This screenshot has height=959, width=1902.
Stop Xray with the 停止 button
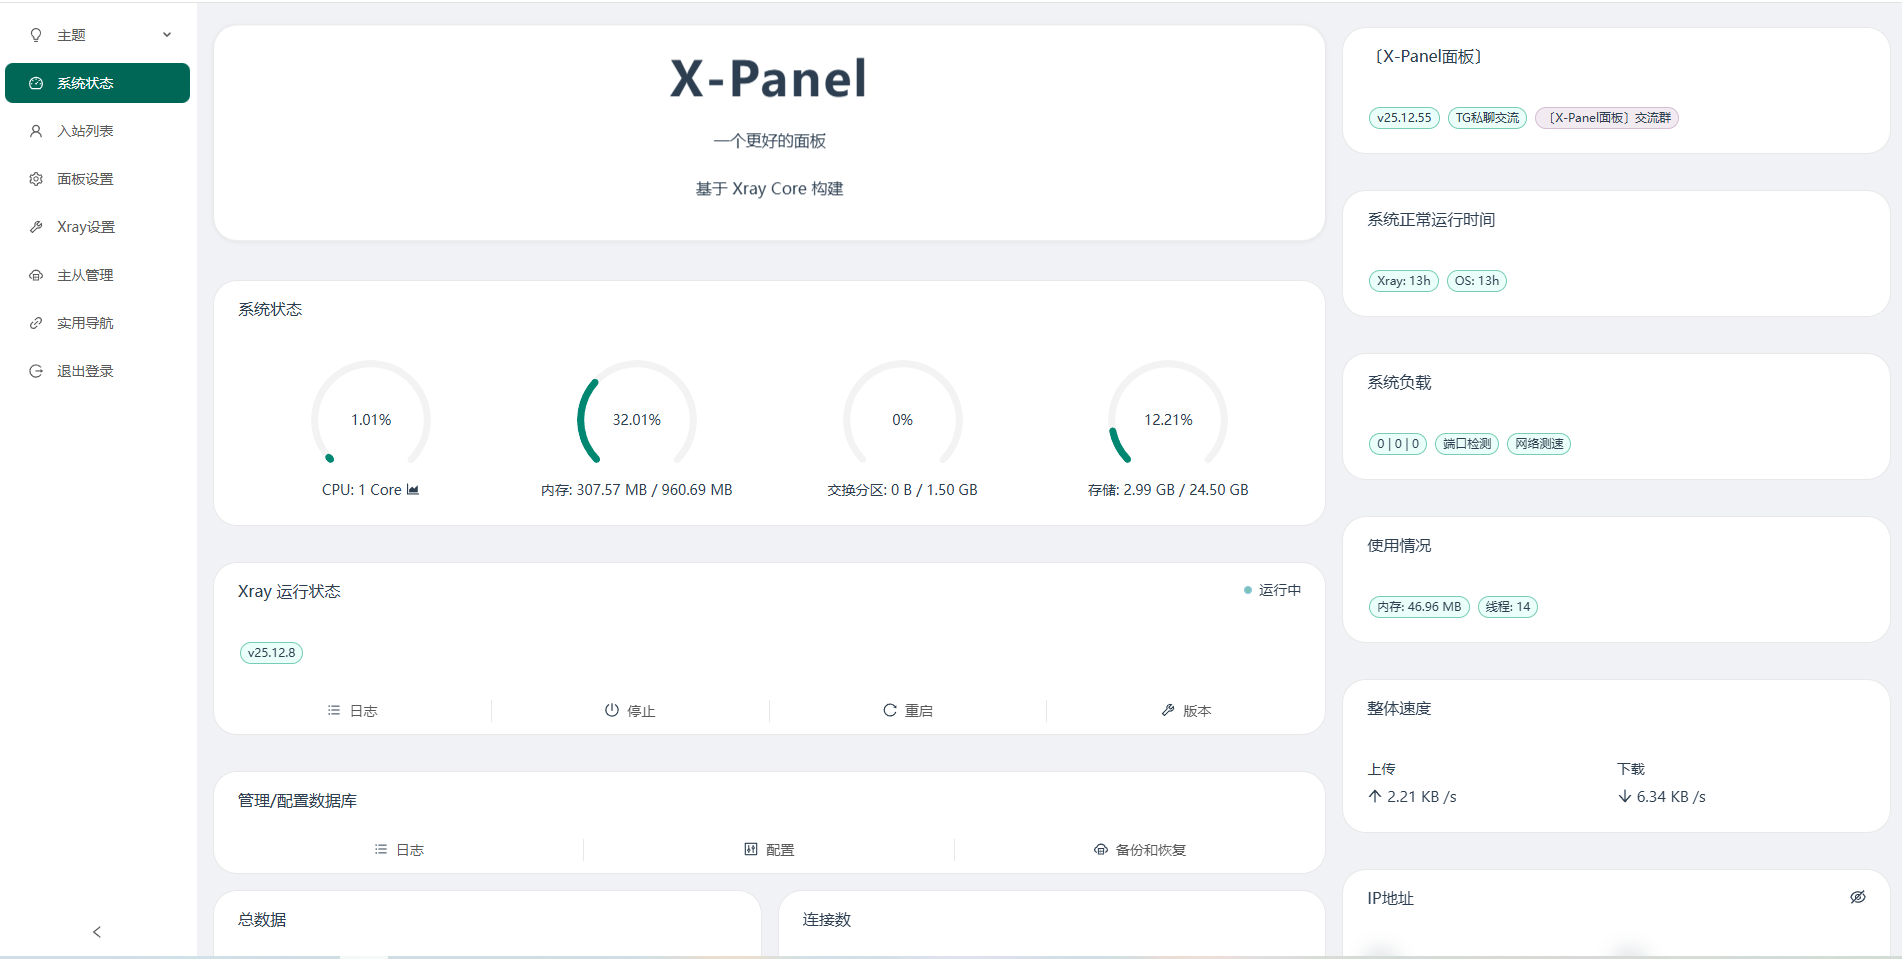pyautogui.click(x=630, y=711)
